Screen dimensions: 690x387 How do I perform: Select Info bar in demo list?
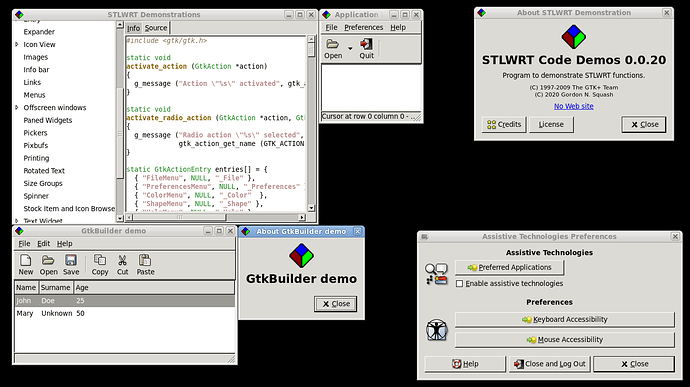[x=36, y=70]
